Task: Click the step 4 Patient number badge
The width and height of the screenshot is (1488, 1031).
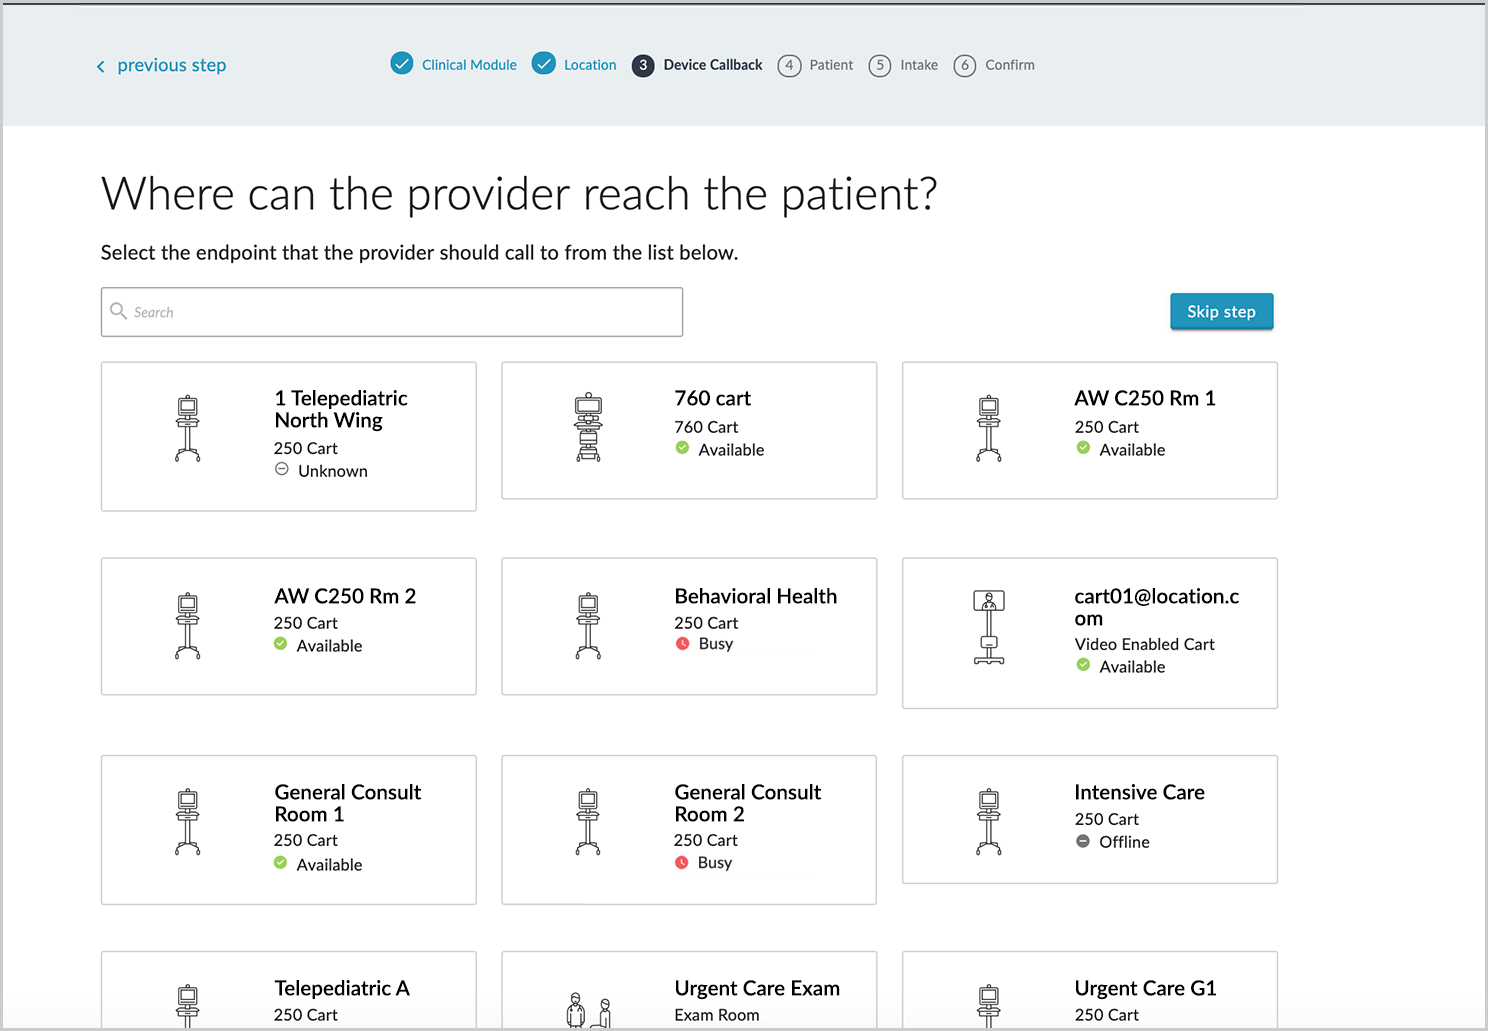Action: (x=789, y=65)
